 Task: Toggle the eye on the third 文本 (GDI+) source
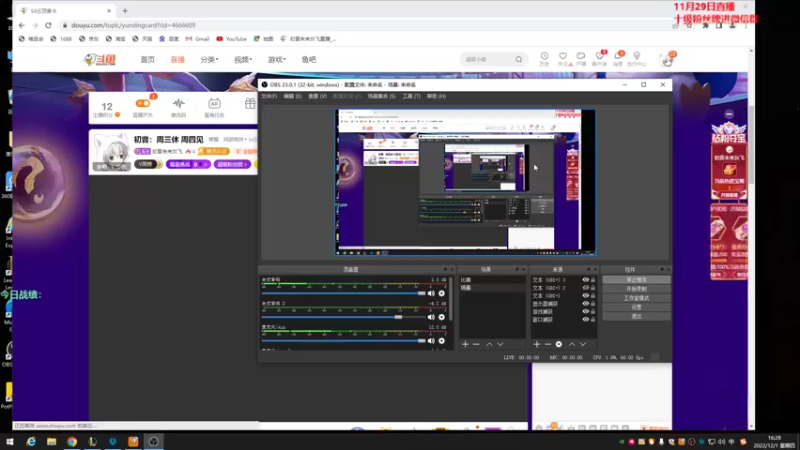click(586, 295)
